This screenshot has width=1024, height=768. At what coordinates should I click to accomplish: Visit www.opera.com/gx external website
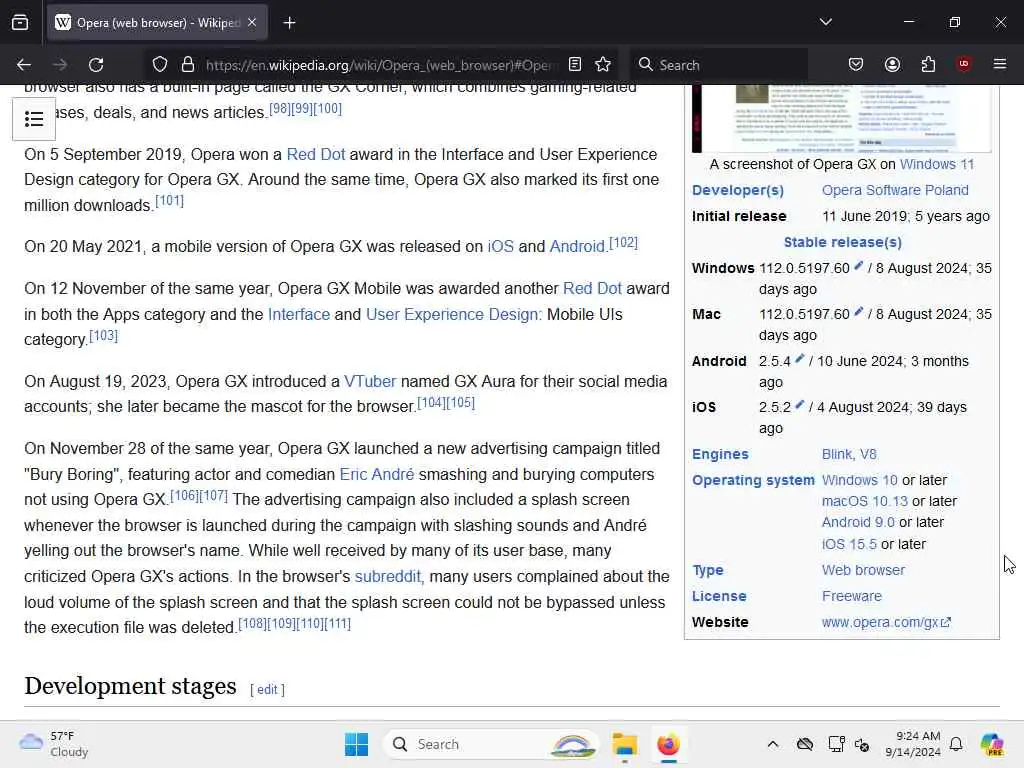click(886, 622)
